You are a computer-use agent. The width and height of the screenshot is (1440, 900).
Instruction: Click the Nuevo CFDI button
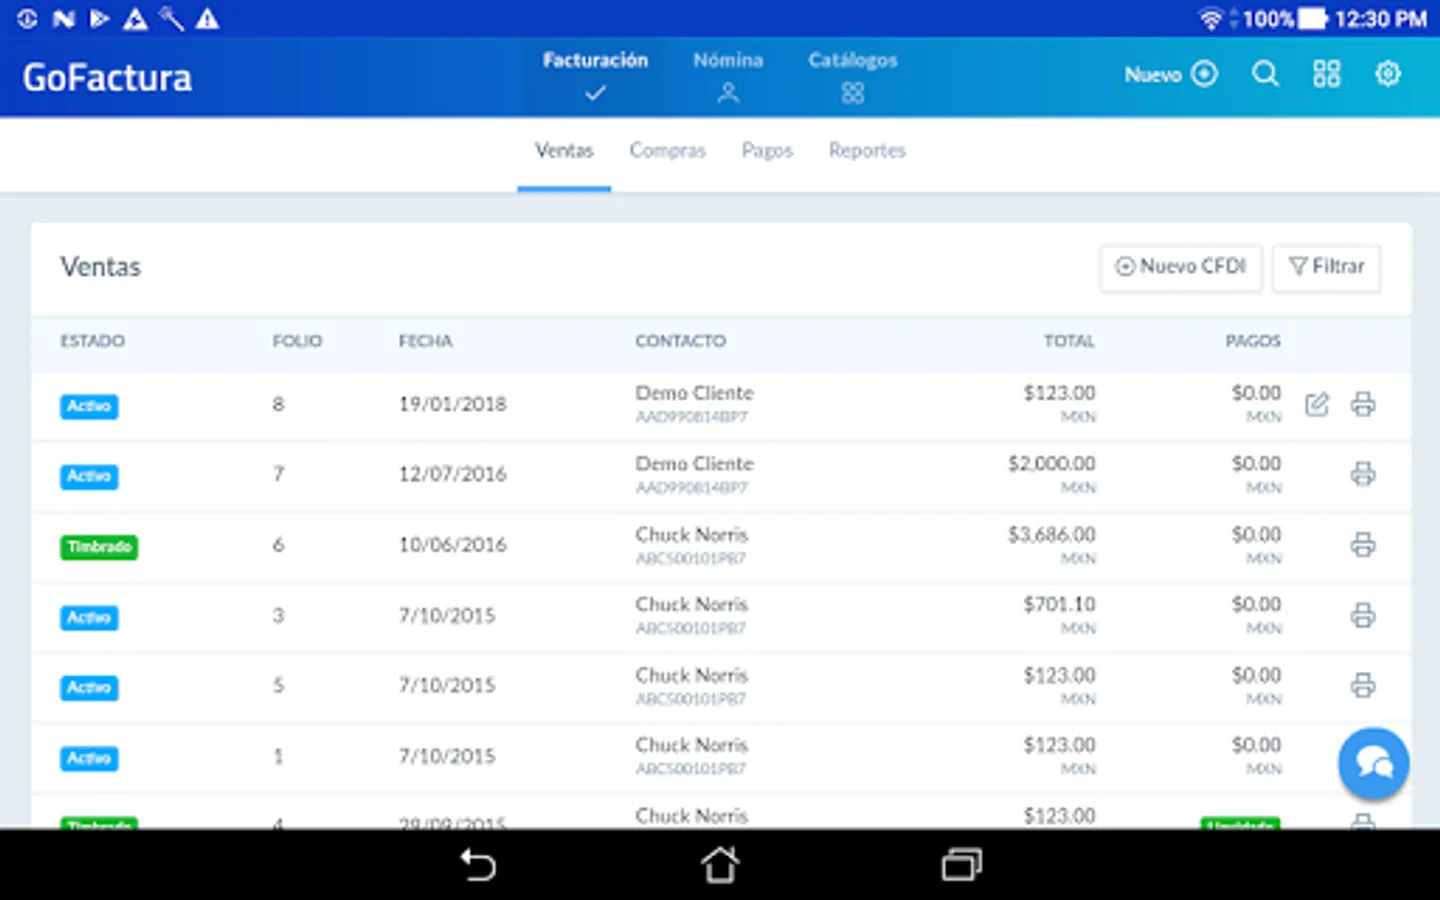[x=1181, y=267]
